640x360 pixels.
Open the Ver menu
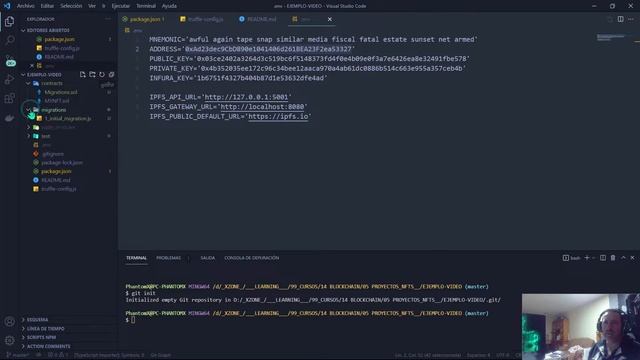(x=92, y=6)
